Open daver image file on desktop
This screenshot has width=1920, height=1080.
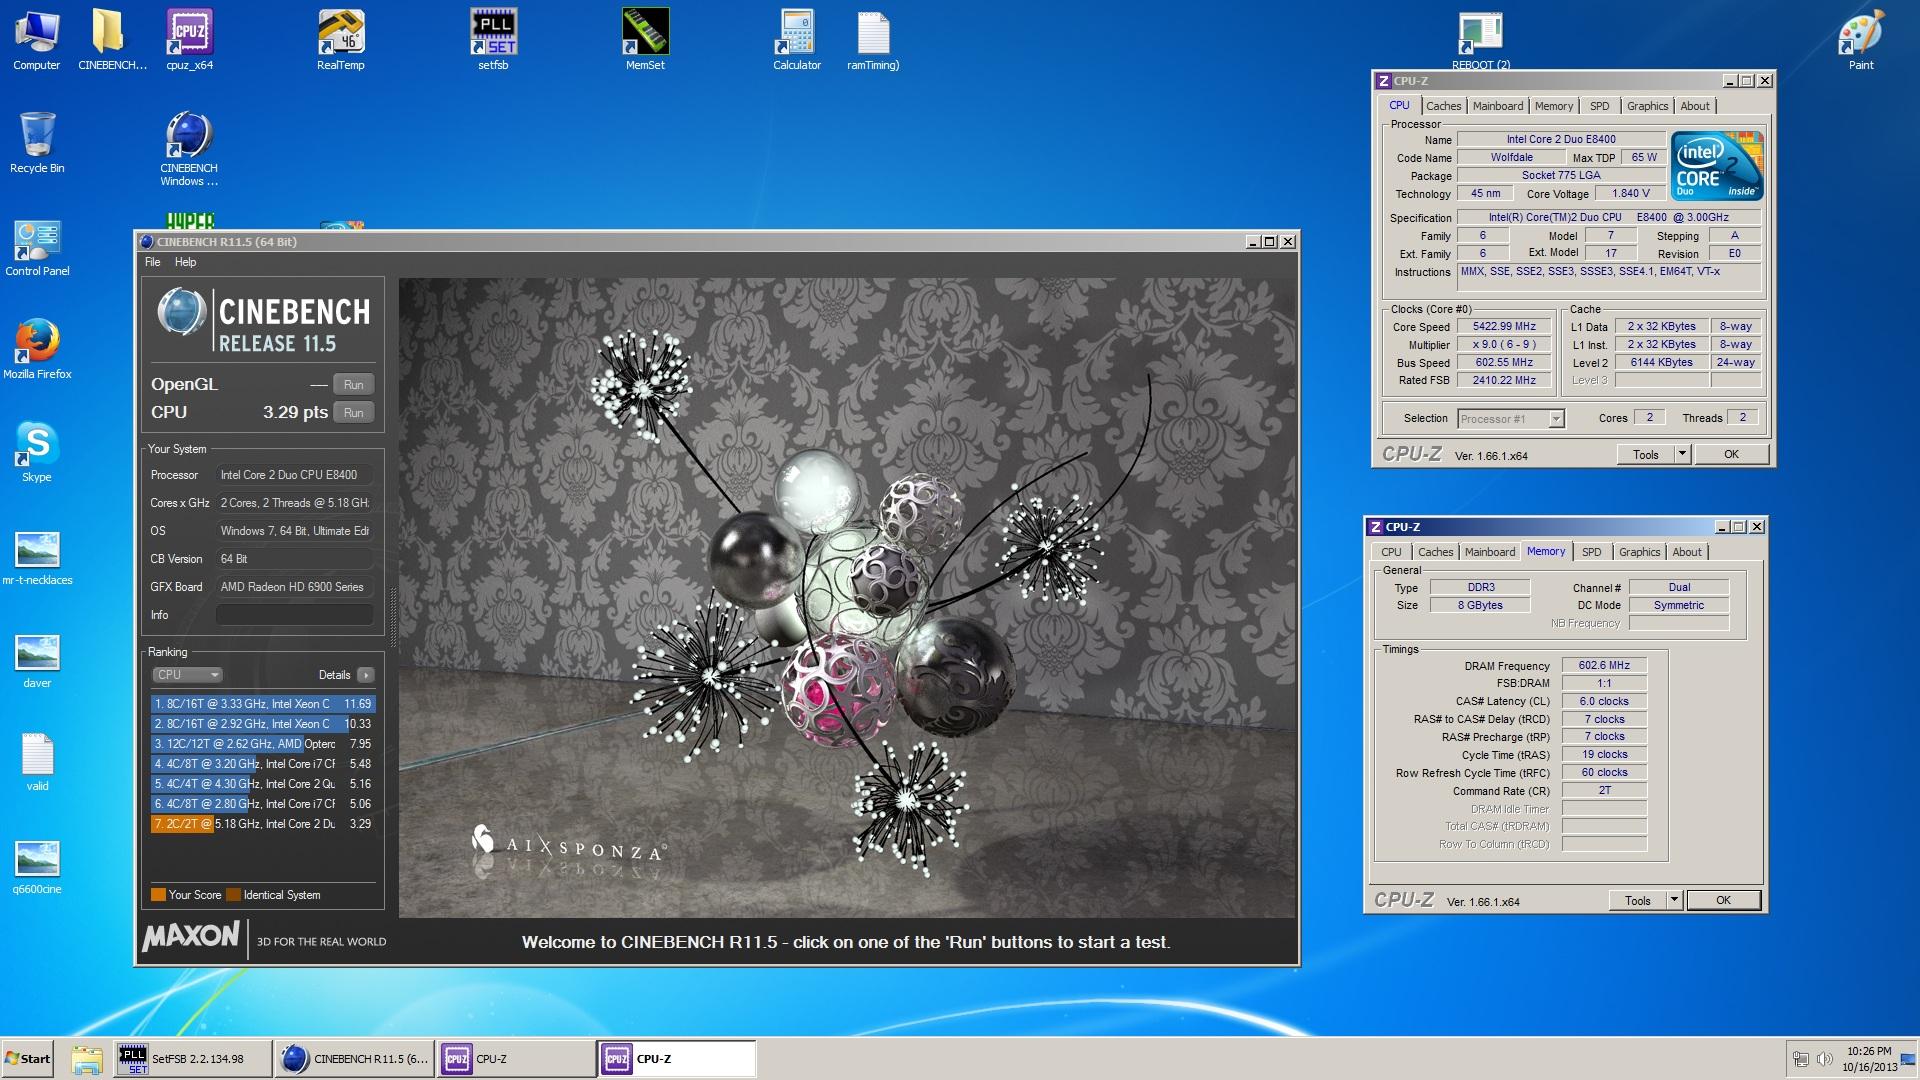coord(37,660)
